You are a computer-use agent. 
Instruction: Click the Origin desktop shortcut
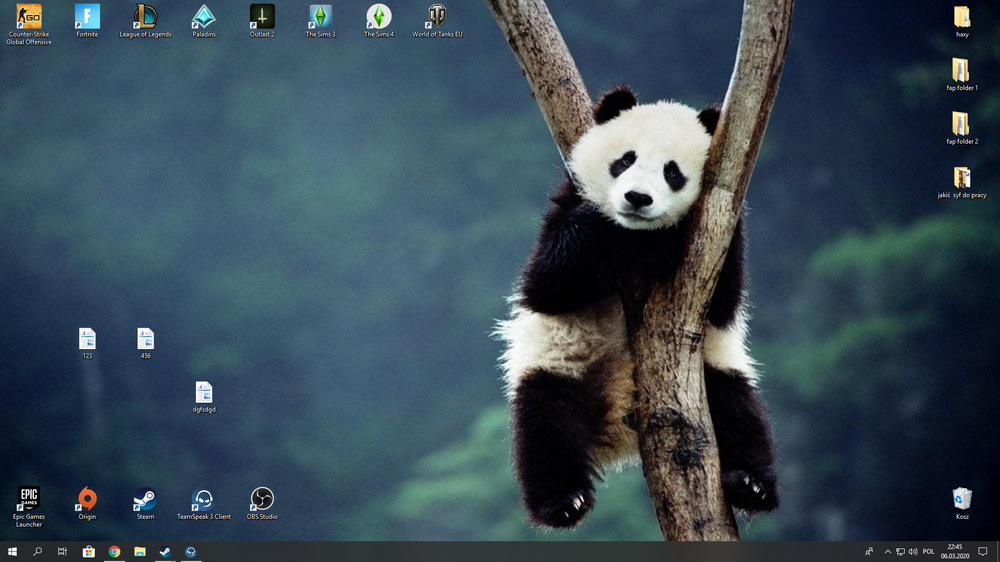pyautogui.click(x=87, y=503)
